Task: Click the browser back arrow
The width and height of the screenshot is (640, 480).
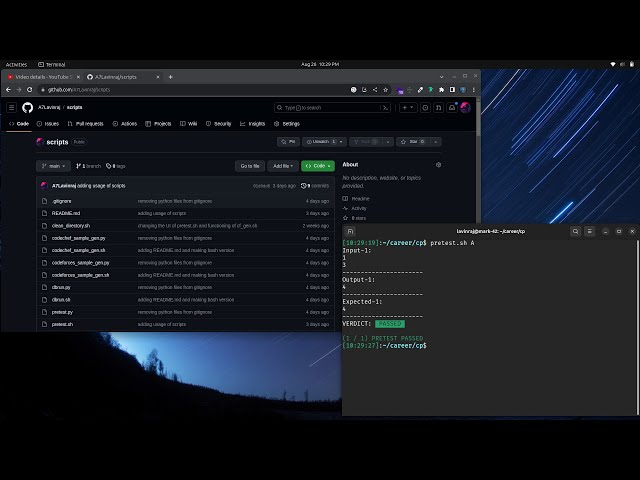Action: pos(8,89)
